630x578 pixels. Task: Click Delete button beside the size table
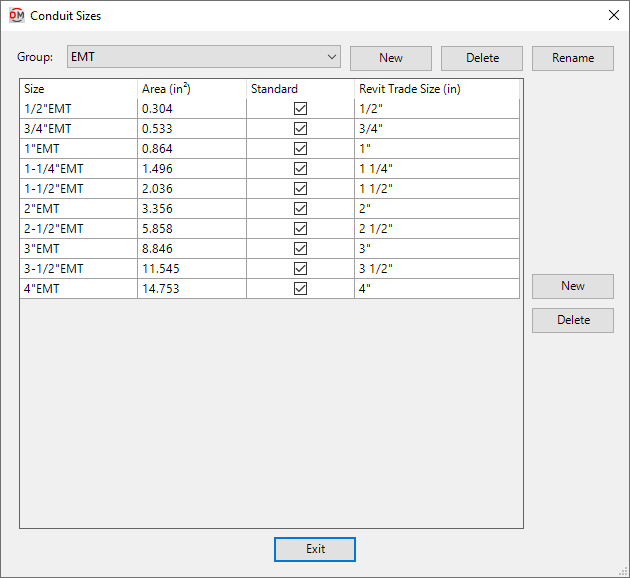[x=573, y=320]
